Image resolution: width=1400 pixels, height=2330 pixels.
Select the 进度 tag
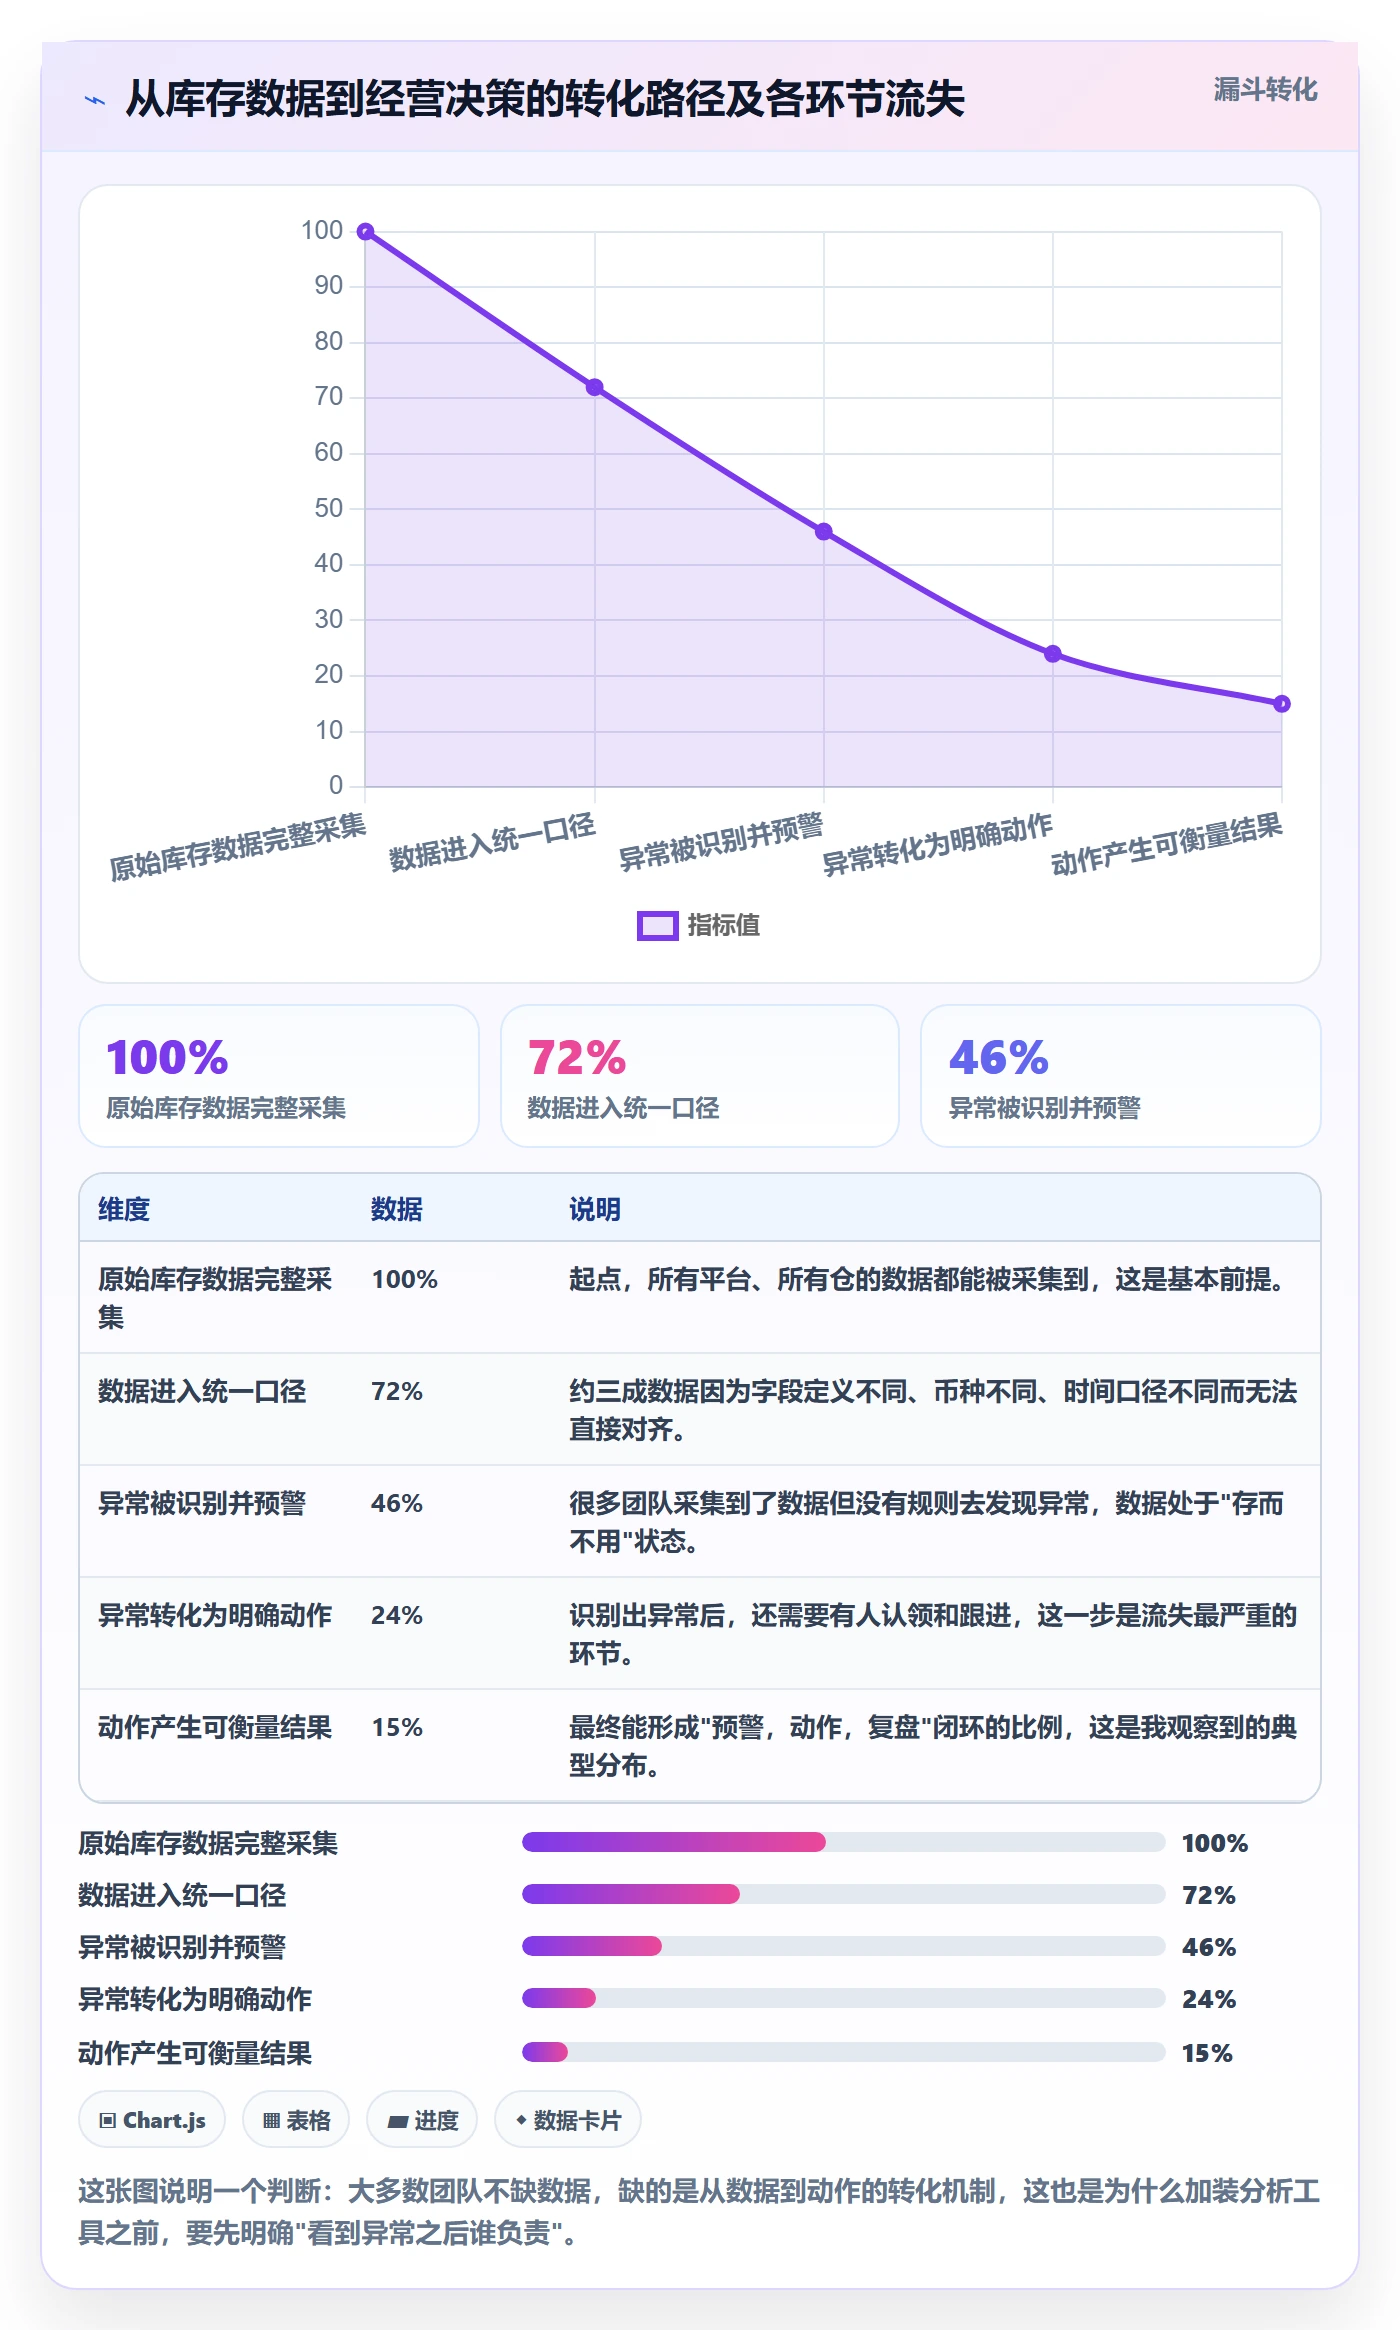tap(422, 2119)
